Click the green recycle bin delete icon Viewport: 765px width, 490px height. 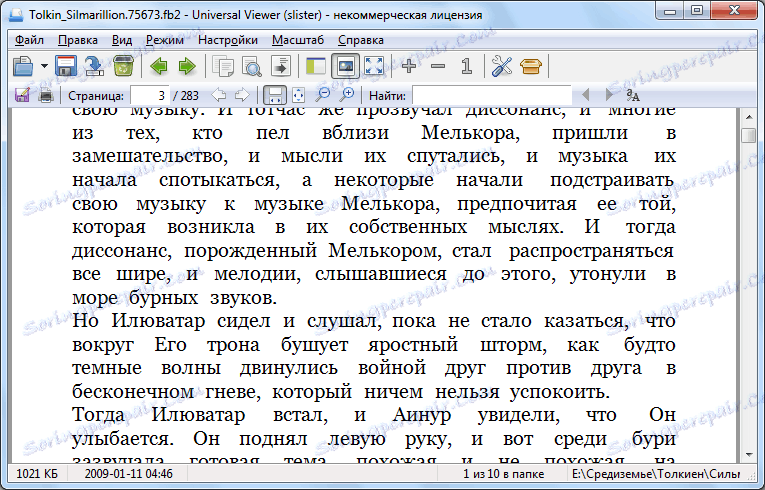tap(123, 66)
